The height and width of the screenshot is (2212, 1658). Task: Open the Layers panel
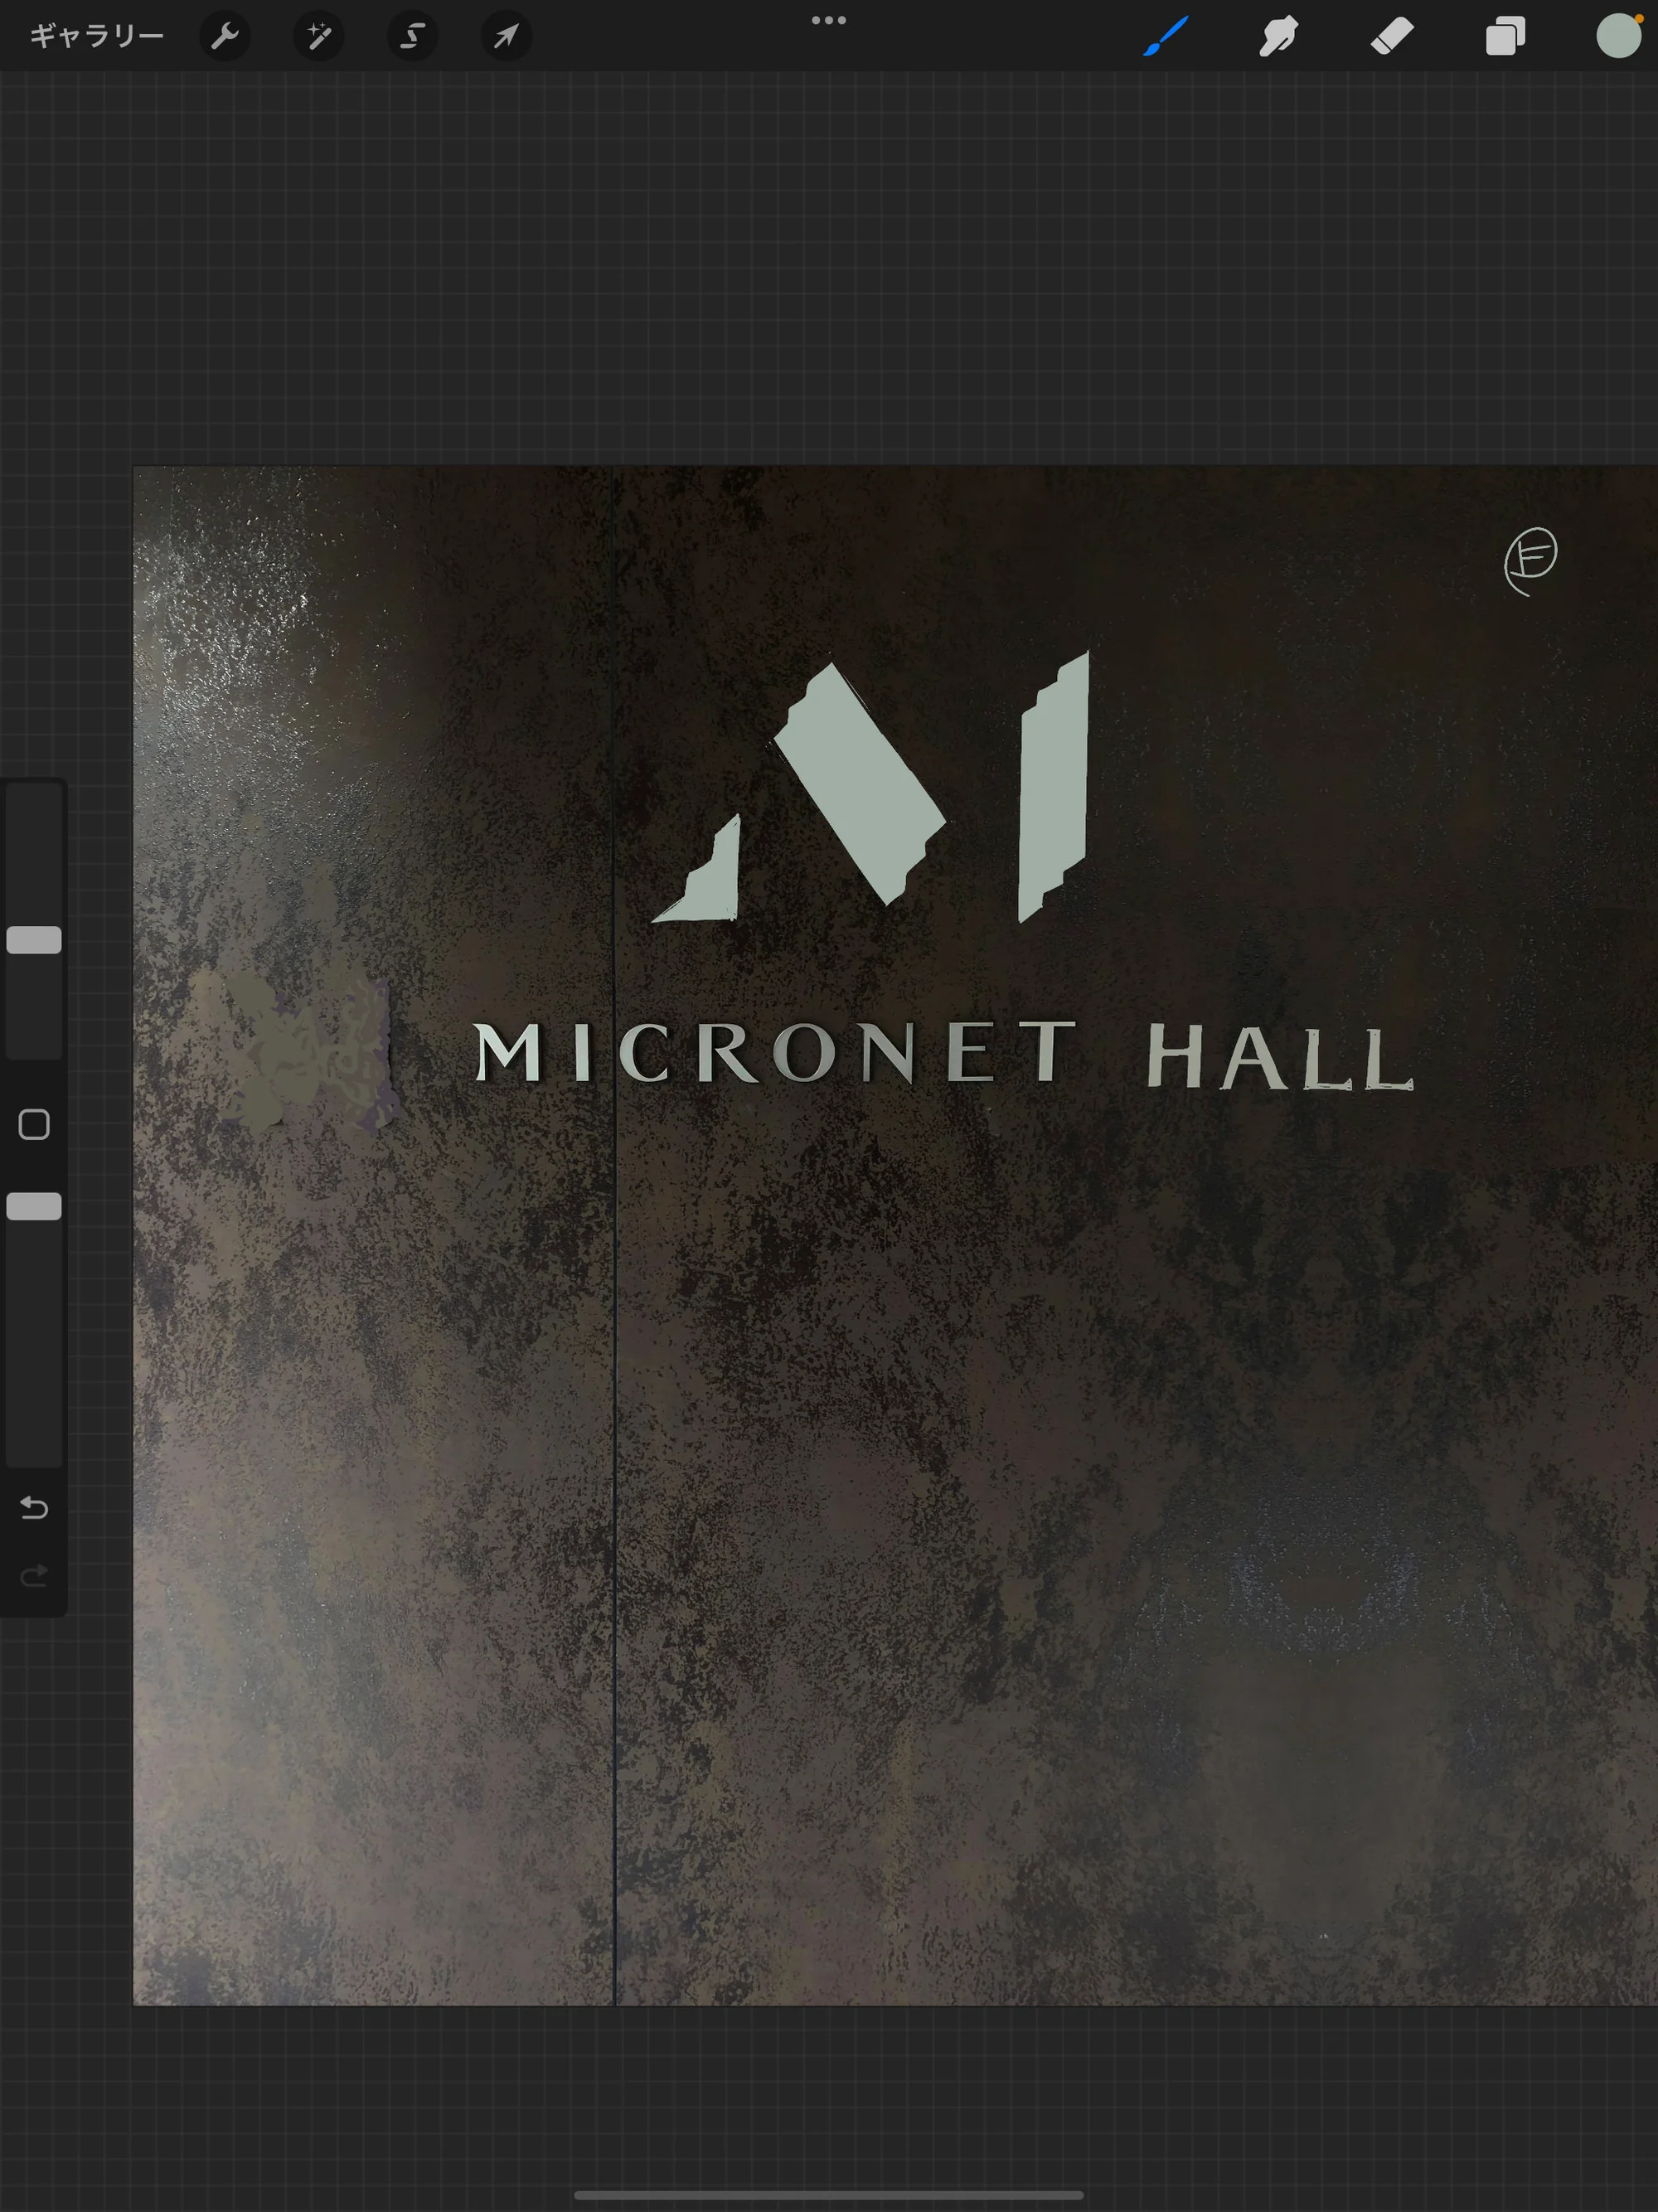tap(1505, 37)
